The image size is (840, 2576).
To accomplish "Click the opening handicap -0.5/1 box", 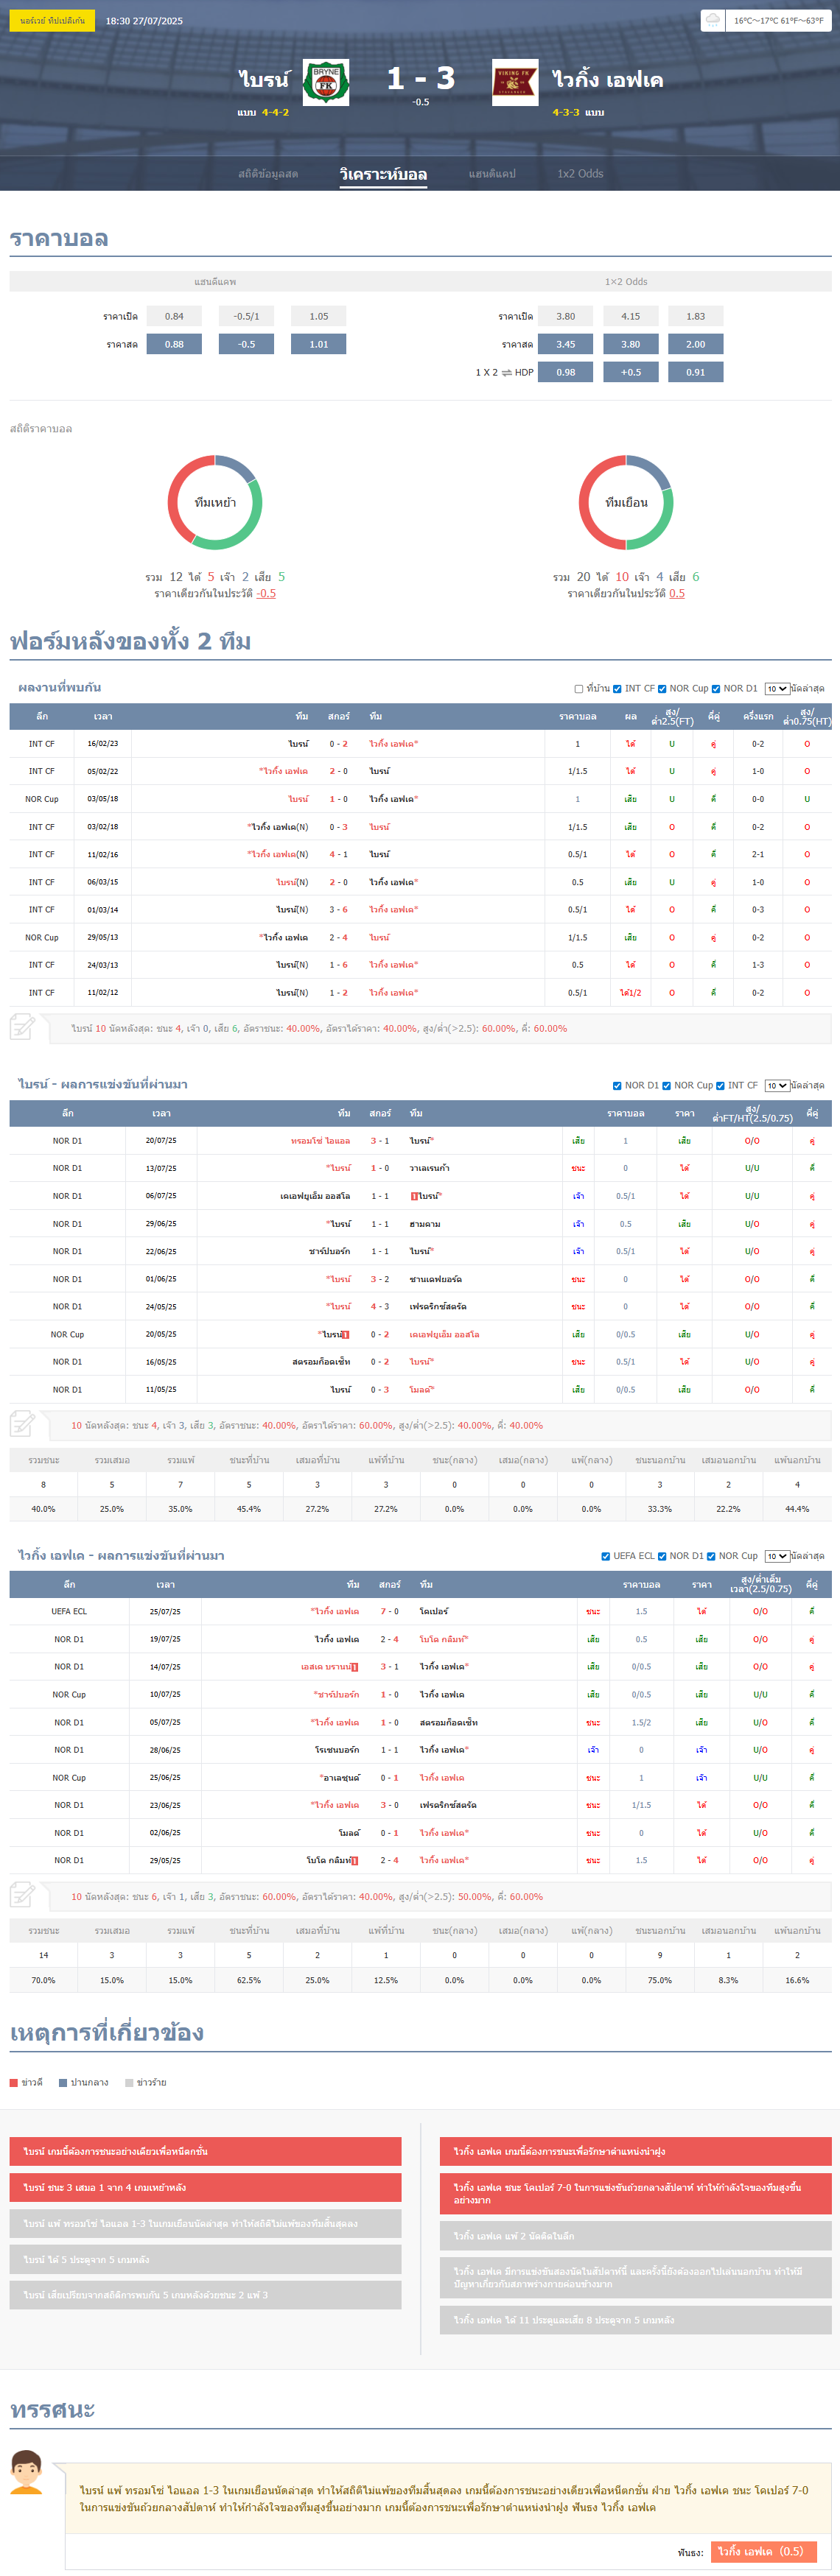I will click(x=246, y=316).
